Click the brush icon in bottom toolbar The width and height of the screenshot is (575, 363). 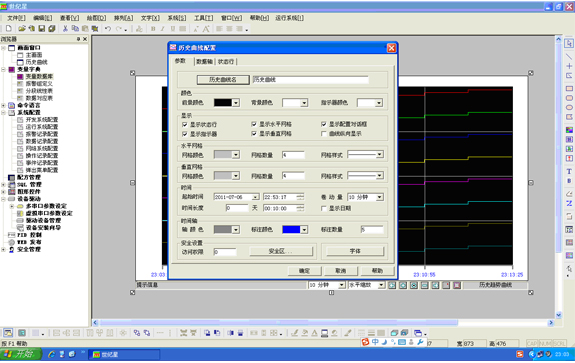click(x=348, y=333)
